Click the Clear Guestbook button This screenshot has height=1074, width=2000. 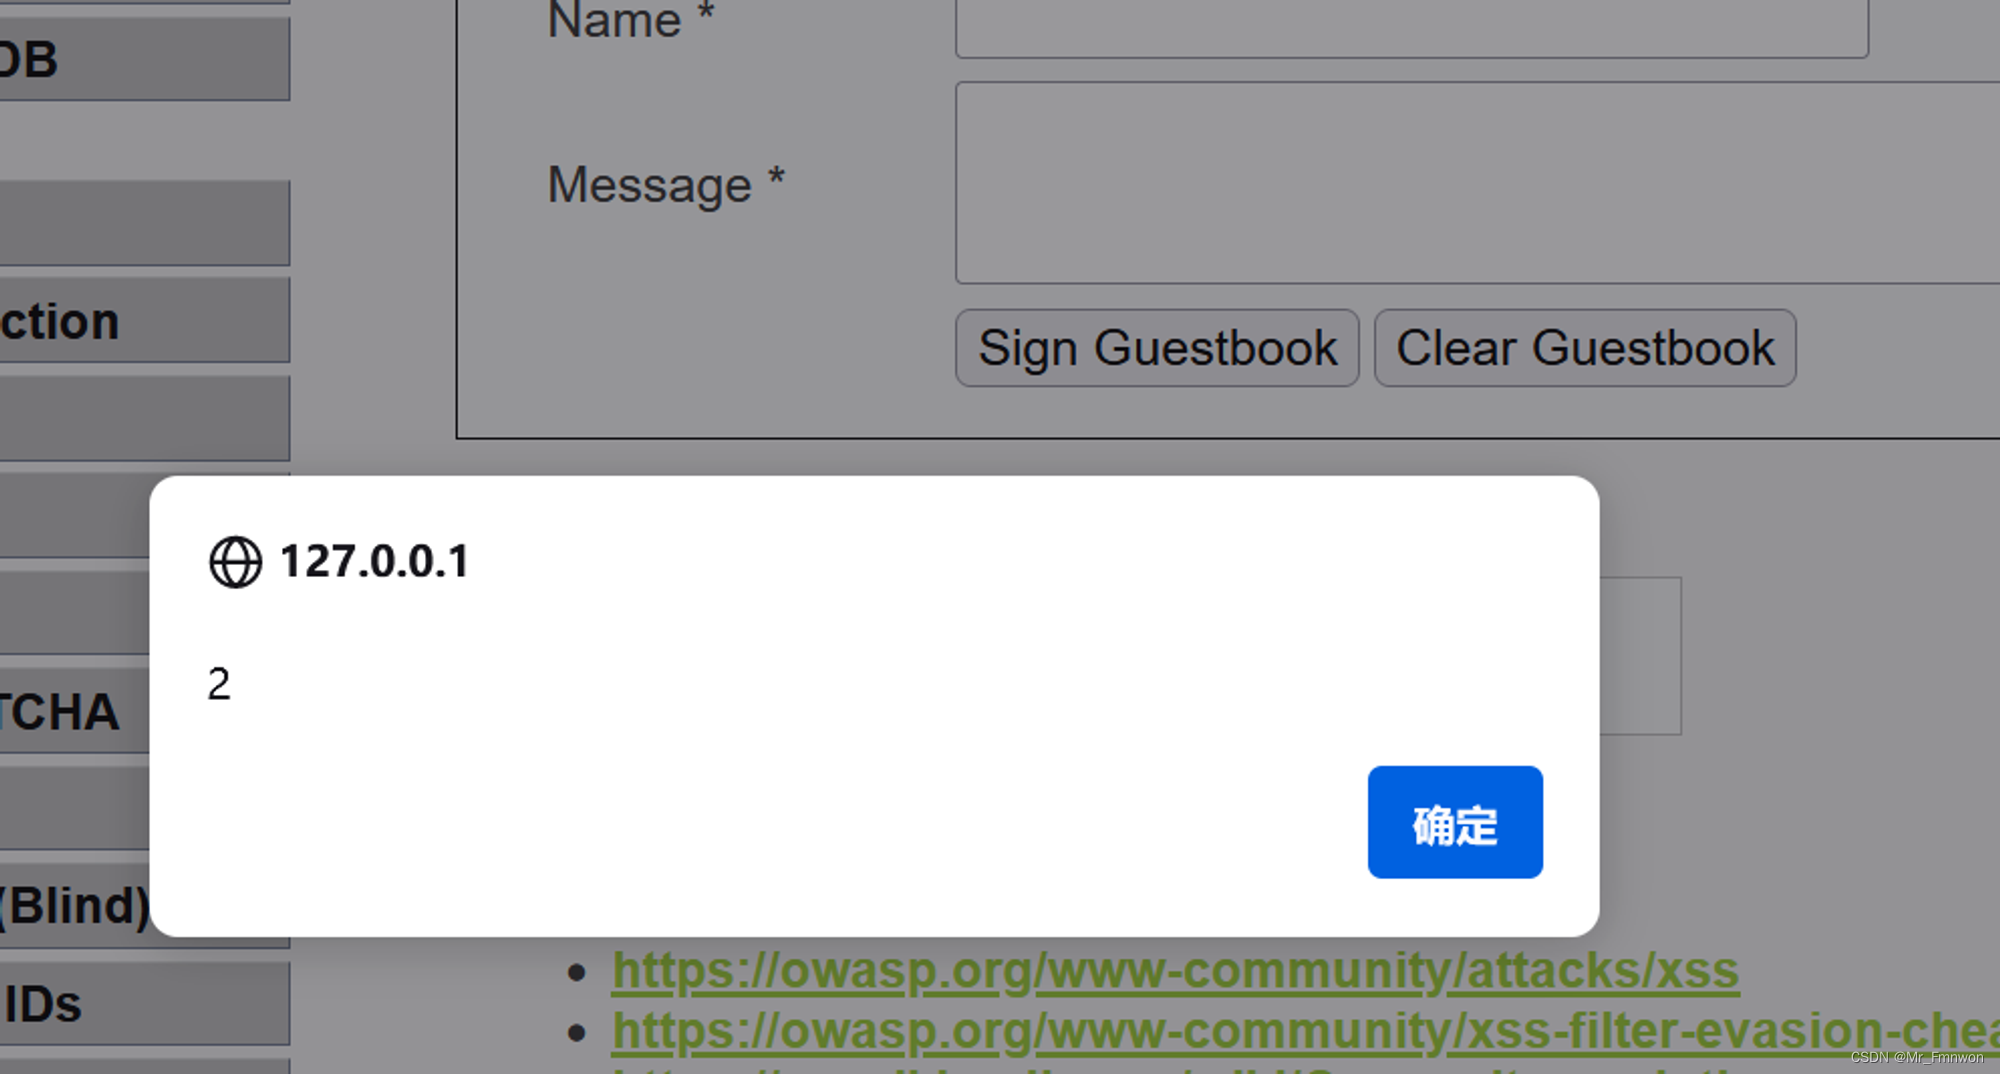pos(1585,348)
